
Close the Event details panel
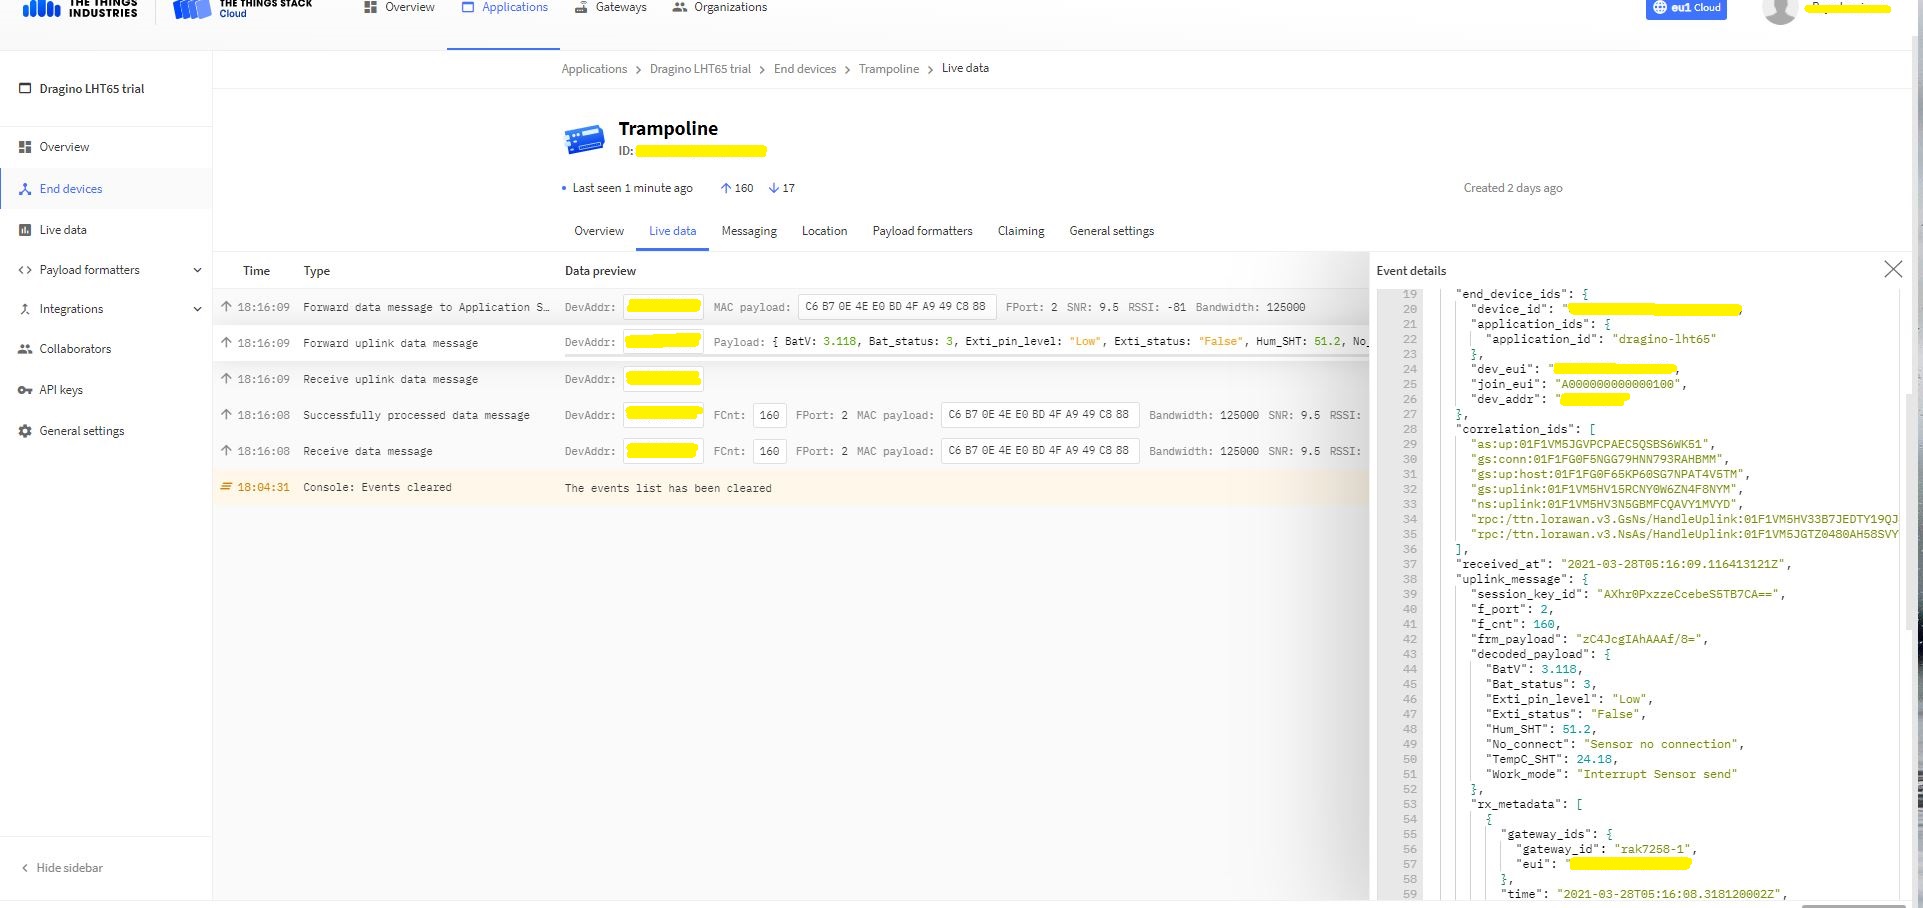click(x=1892, y=269)
